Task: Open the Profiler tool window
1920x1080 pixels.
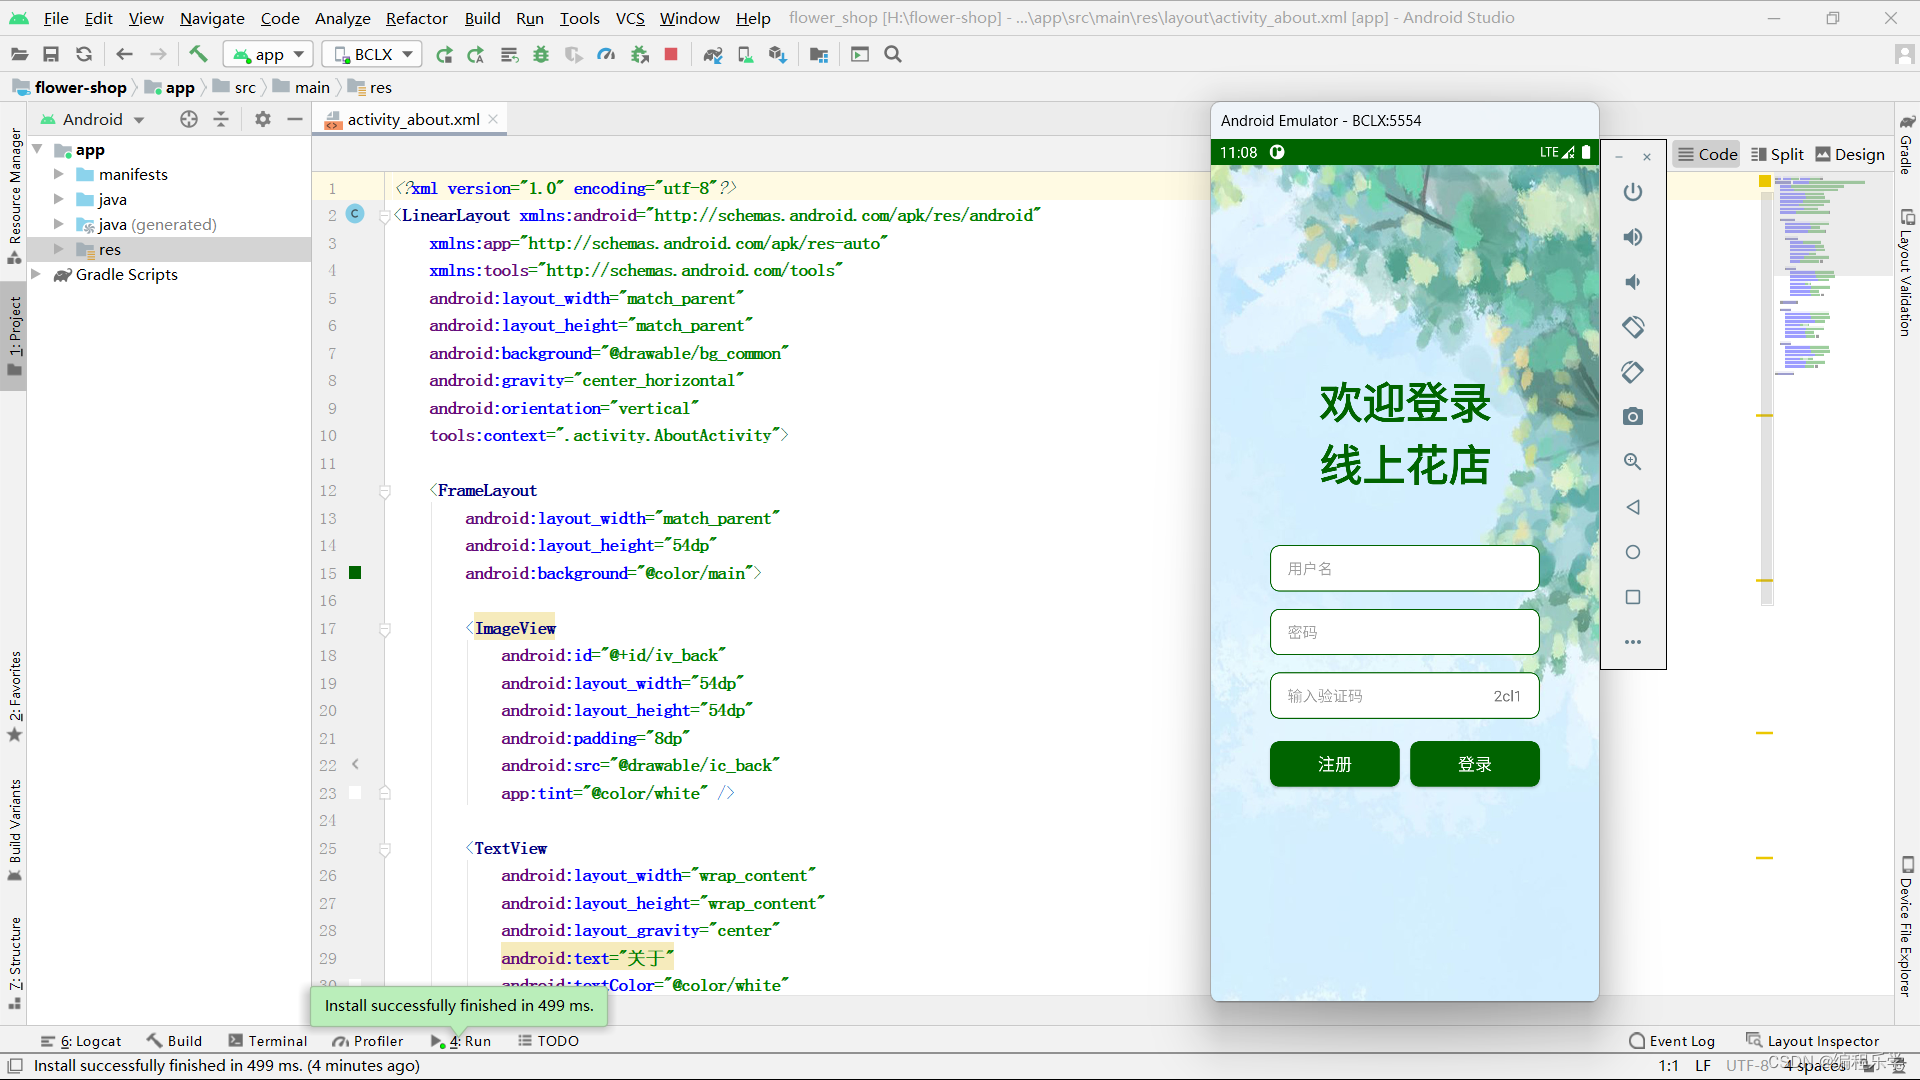Action: click(367, 1041)
